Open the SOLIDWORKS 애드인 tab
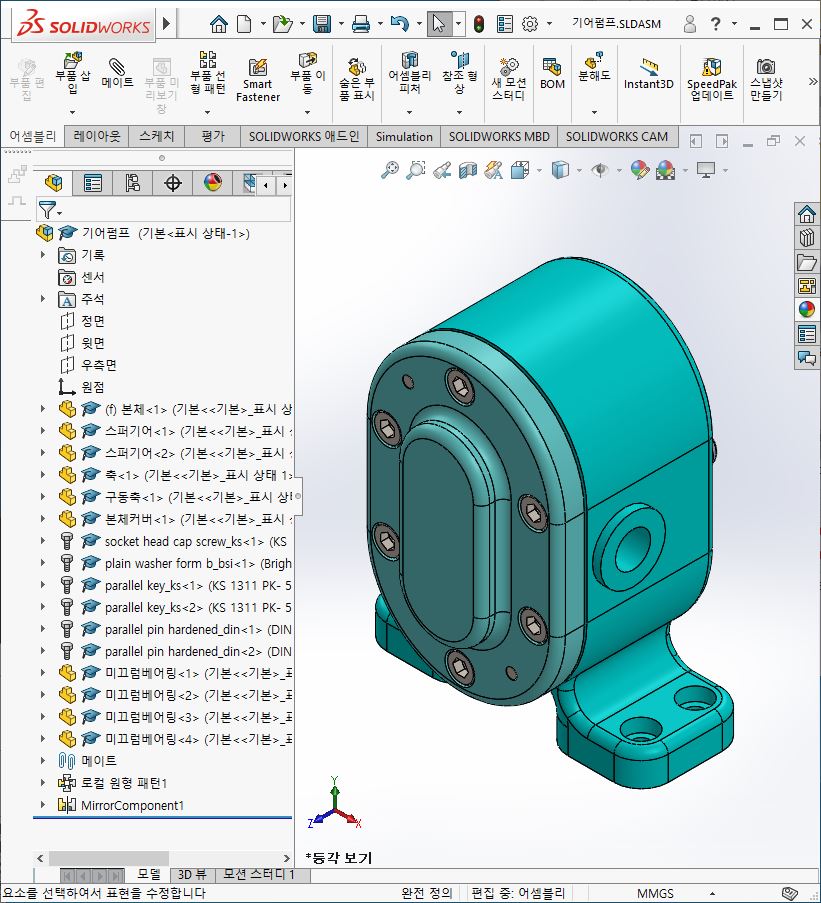 click(x=303, y=136)
